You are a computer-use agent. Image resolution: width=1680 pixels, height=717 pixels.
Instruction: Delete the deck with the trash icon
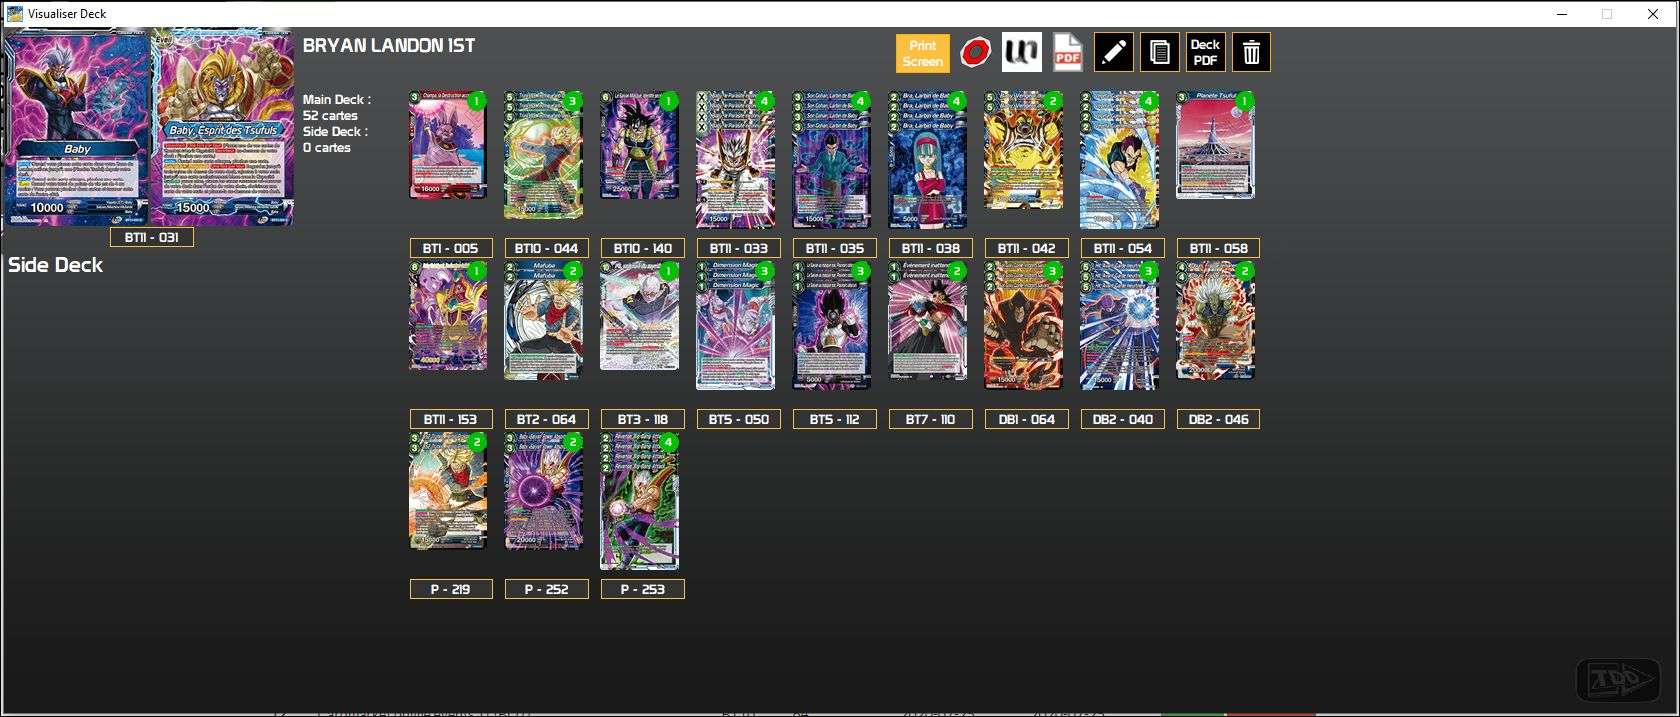coord(1251,52)
